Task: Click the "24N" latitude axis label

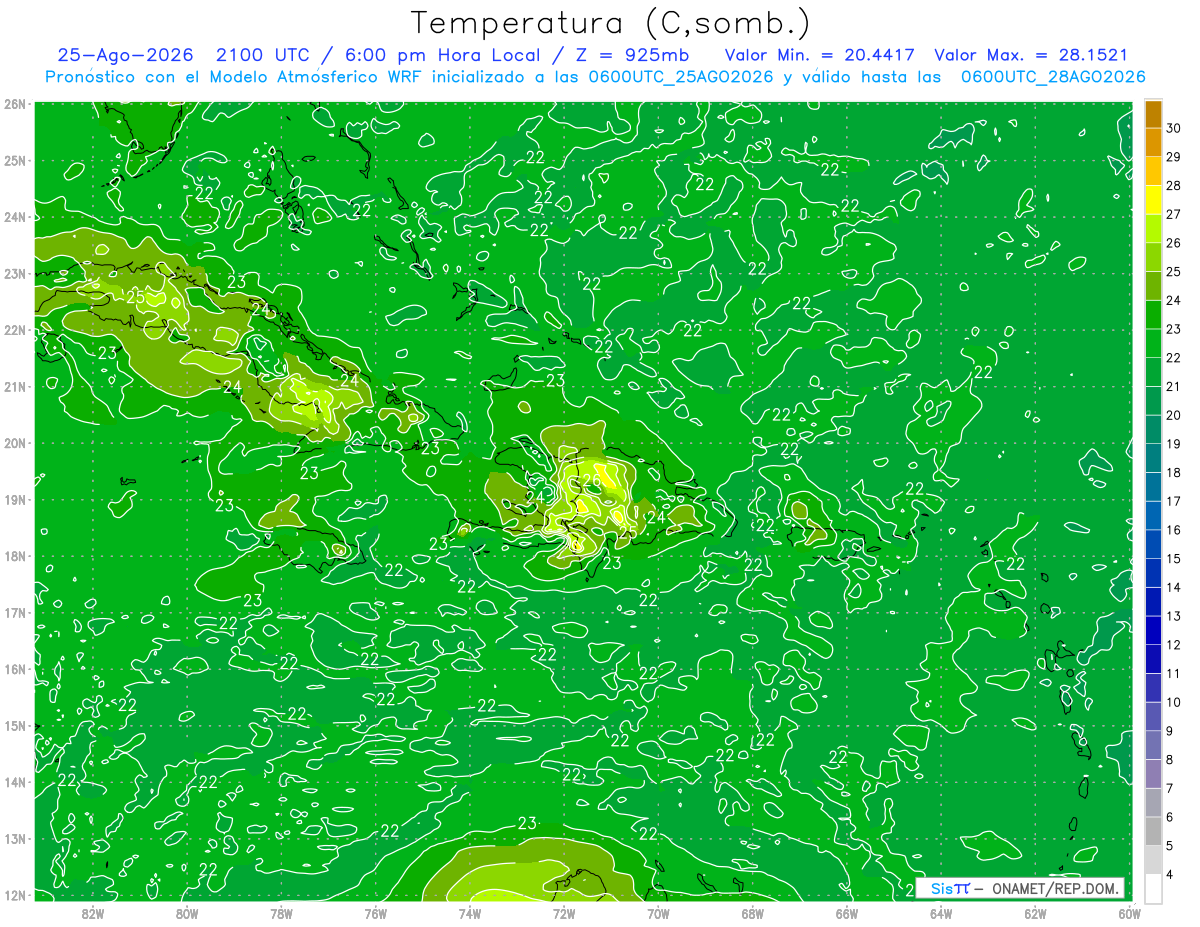Action: tap(17, 217)
